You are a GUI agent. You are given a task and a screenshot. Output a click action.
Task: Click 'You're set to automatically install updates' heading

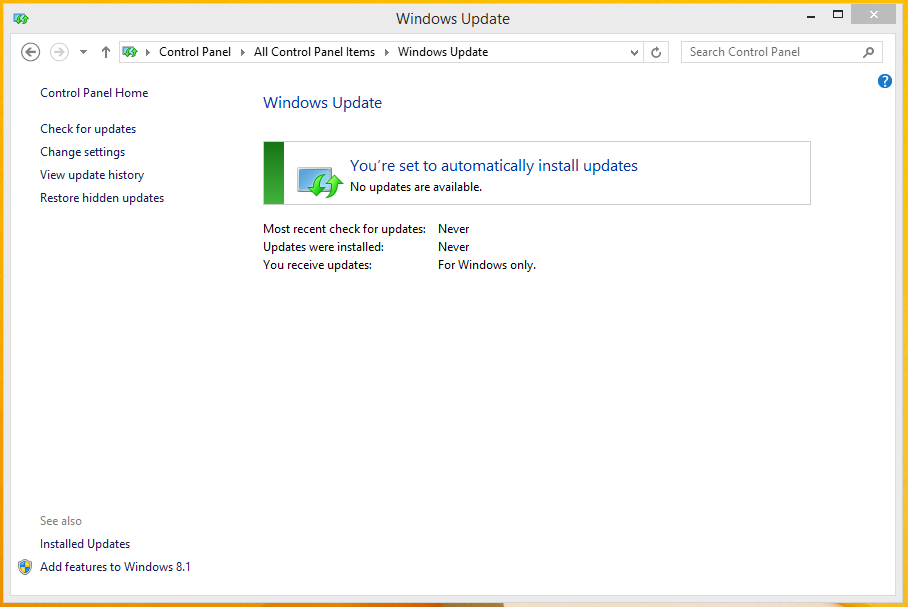click(493, 166)
